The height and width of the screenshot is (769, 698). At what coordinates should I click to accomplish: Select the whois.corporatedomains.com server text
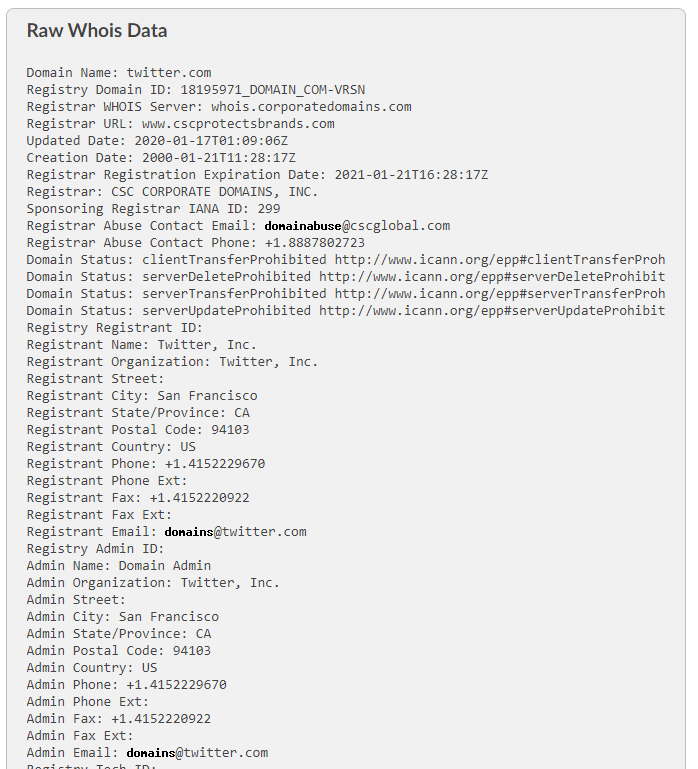[x=311, y=107]
